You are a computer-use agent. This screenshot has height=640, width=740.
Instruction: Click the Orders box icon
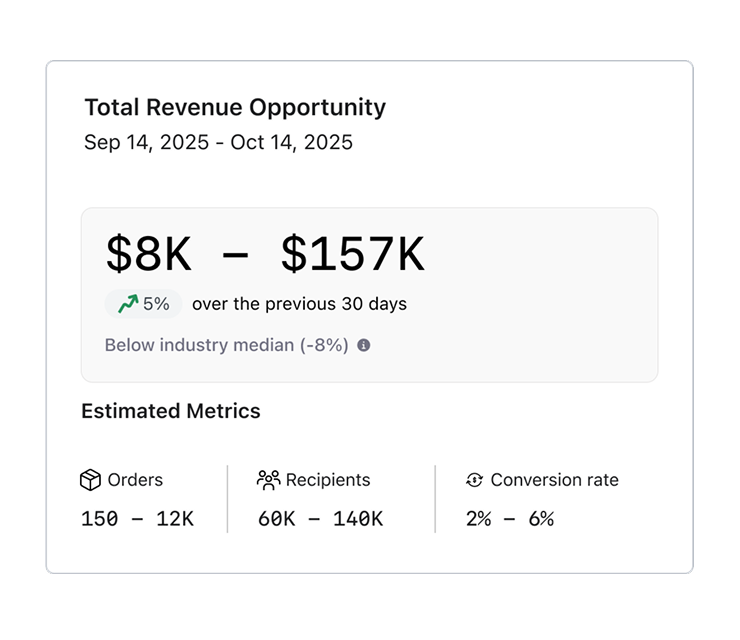click(90, 480)
